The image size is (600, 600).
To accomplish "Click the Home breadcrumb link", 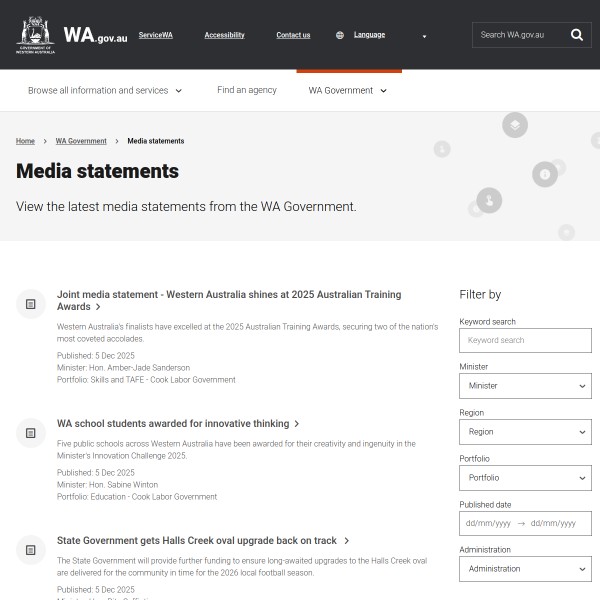I will coord(25,141).
